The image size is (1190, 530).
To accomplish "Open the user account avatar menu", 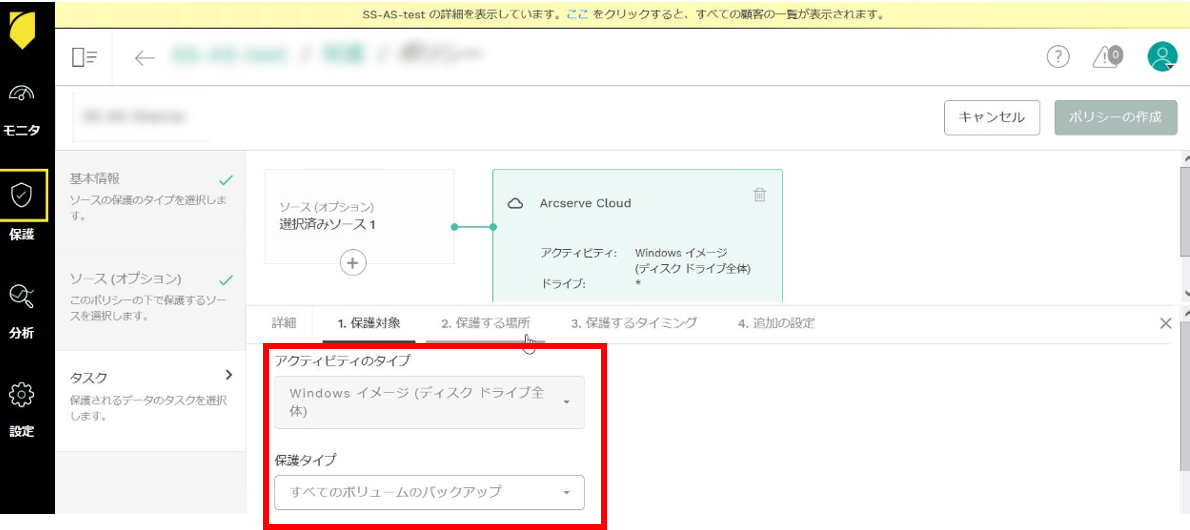I will tap(1162, 57).
